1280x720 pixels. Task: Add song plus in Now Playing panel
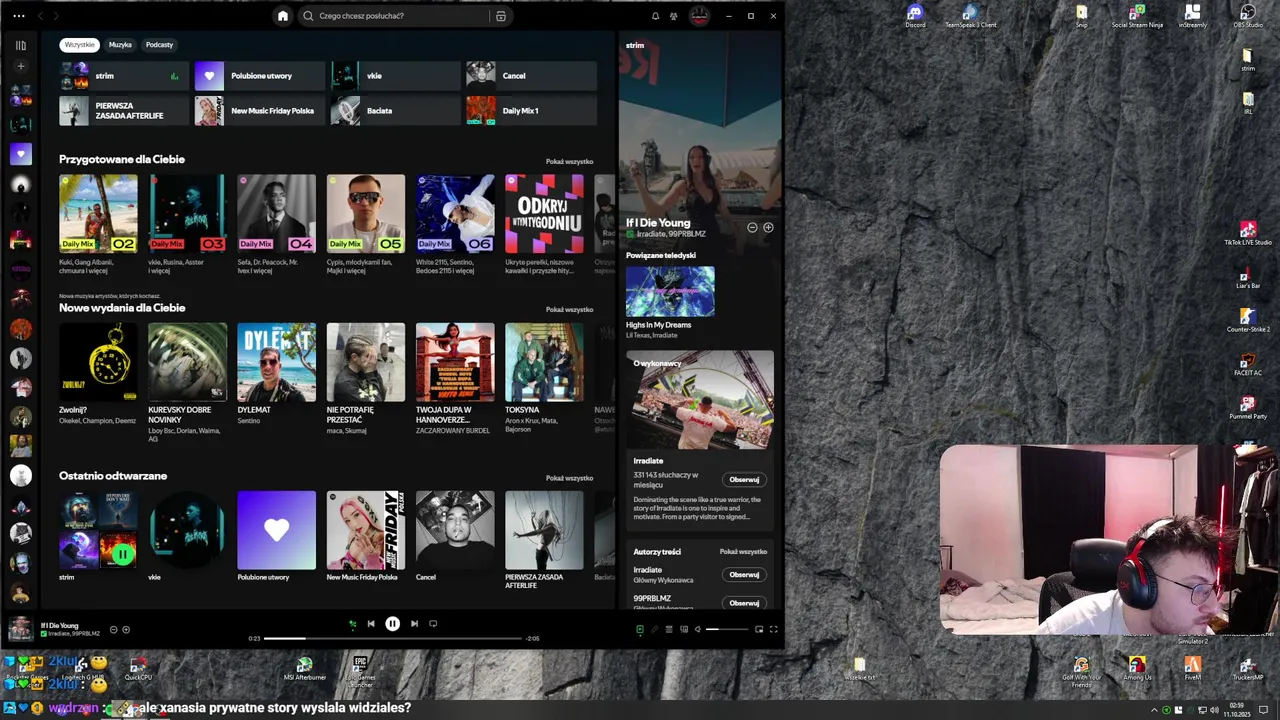(768, 228)
